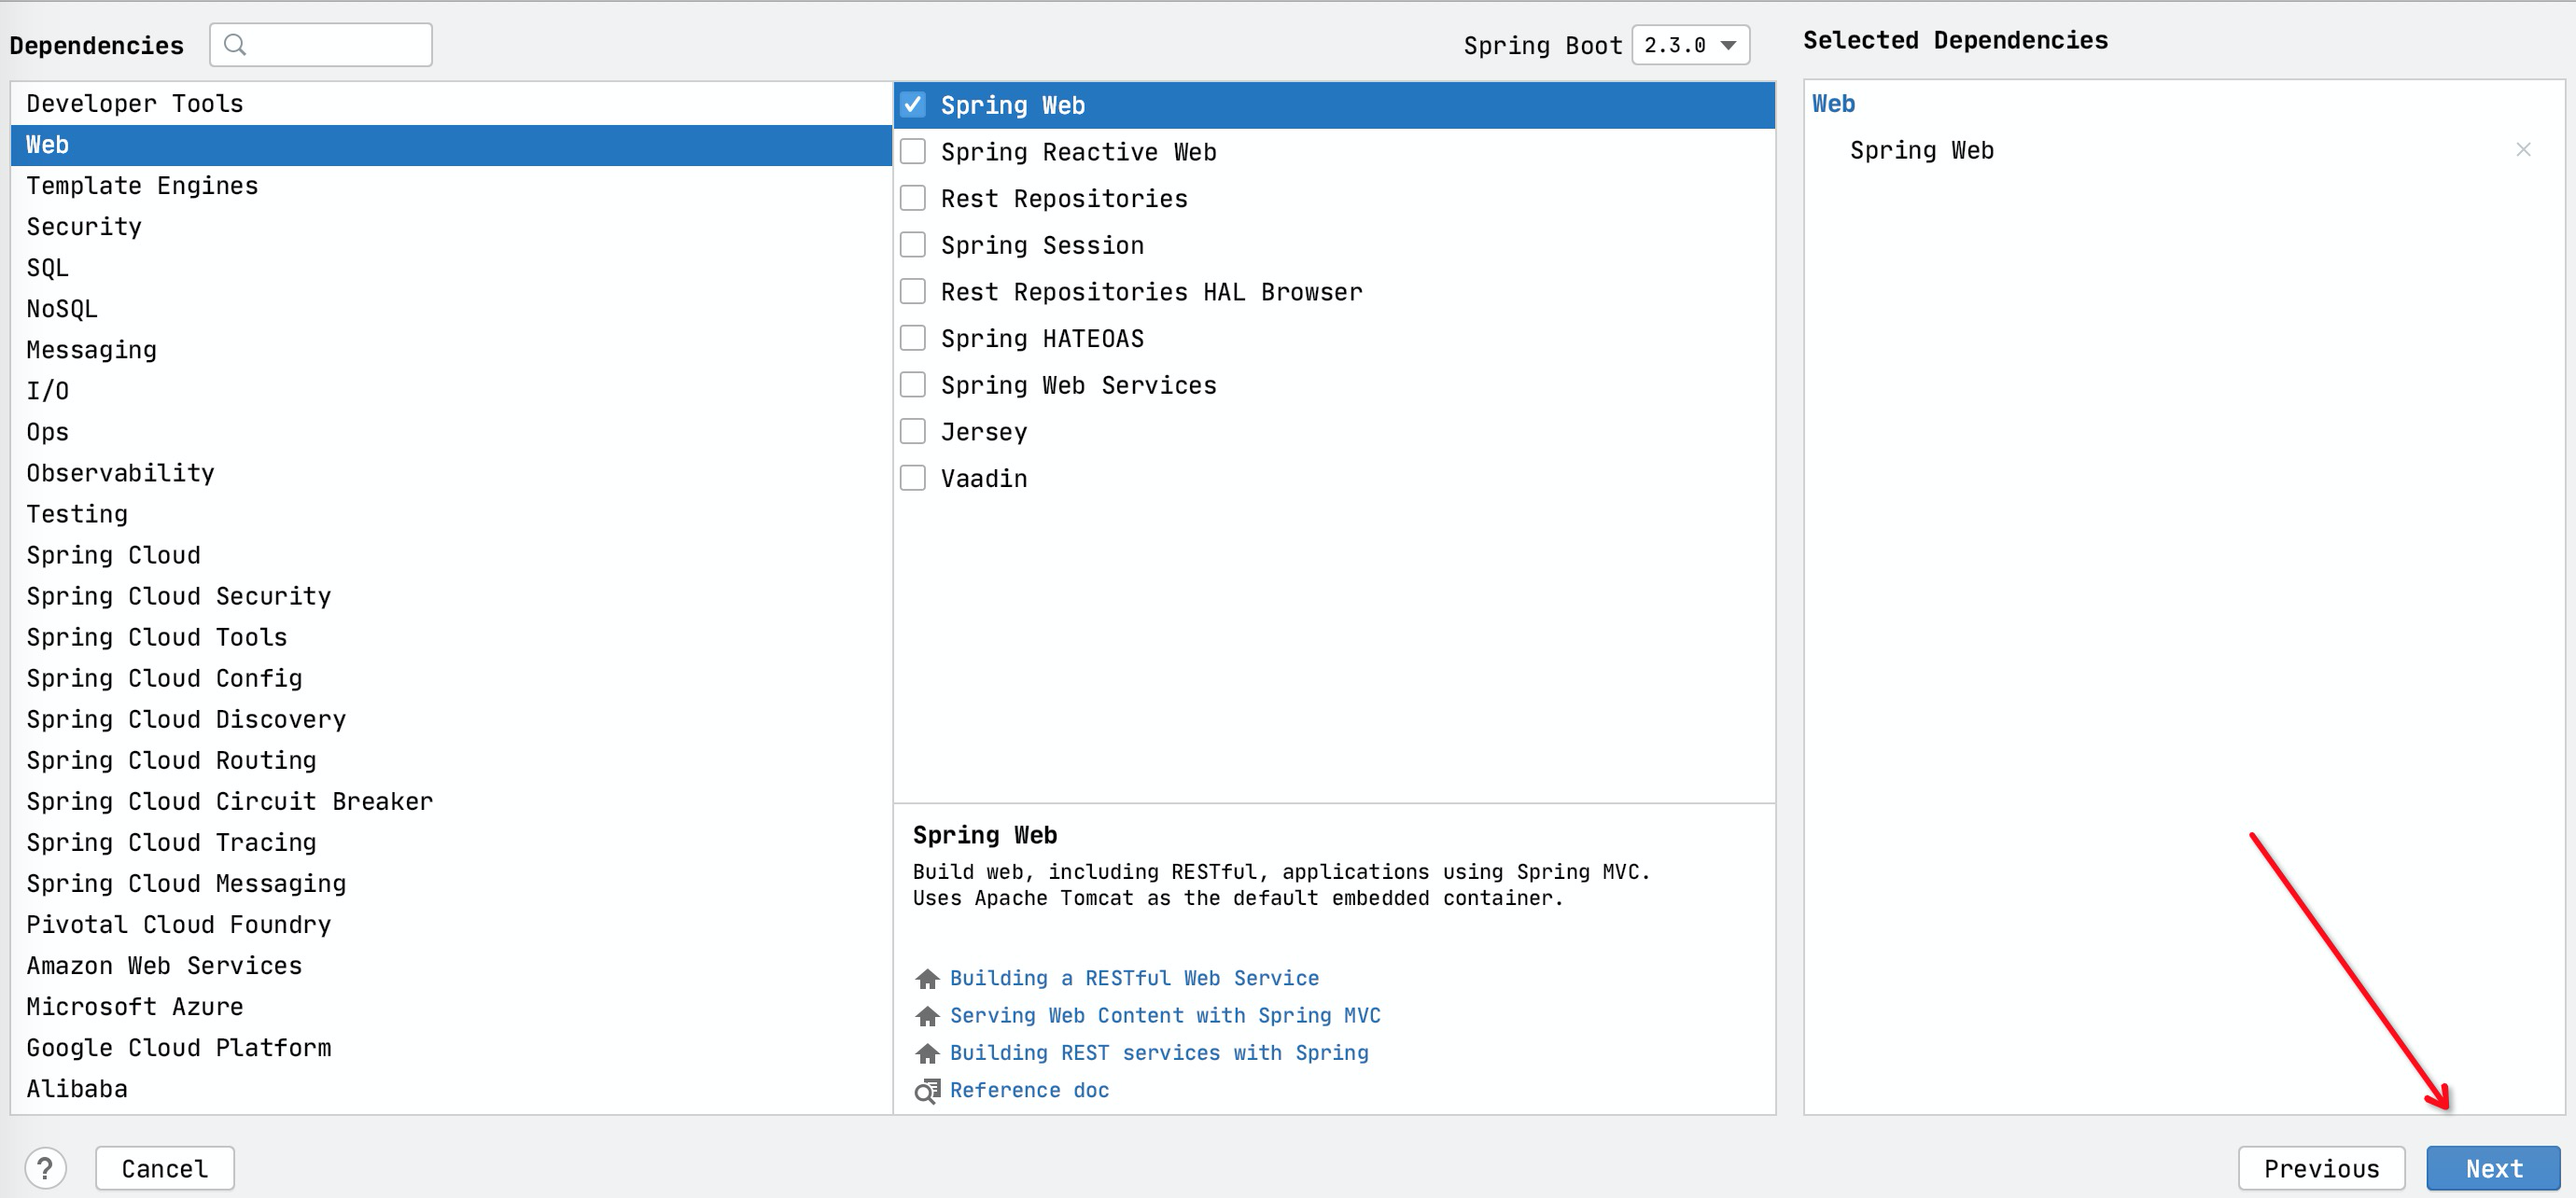Click the Reference doc icon
Screen dimensions: 2576x1198
pyautogui.click(x=927, y=1091)
